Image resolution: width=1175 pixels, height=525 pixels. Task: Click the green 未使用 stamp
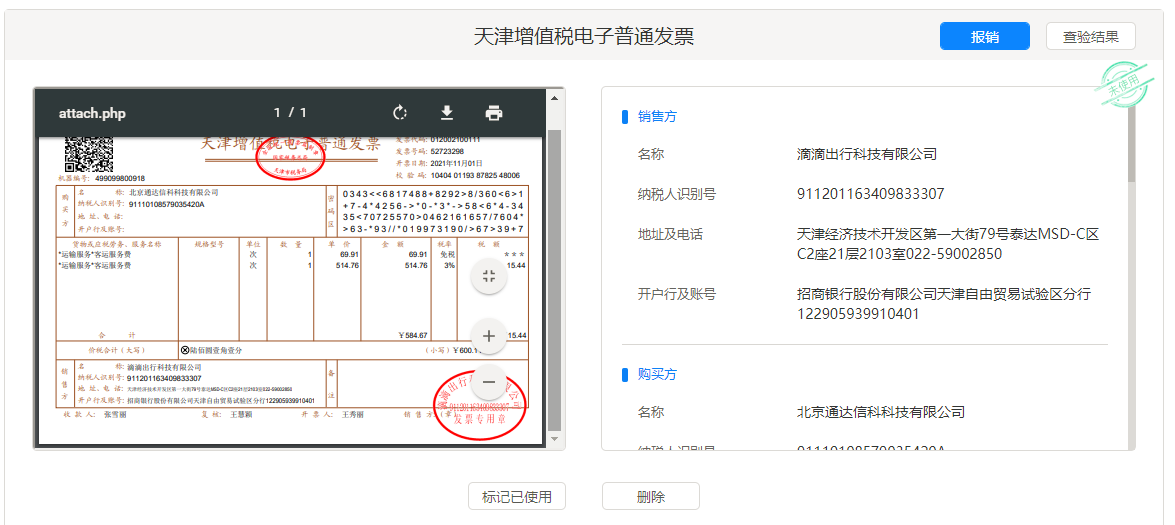[x=1122, y=82]
